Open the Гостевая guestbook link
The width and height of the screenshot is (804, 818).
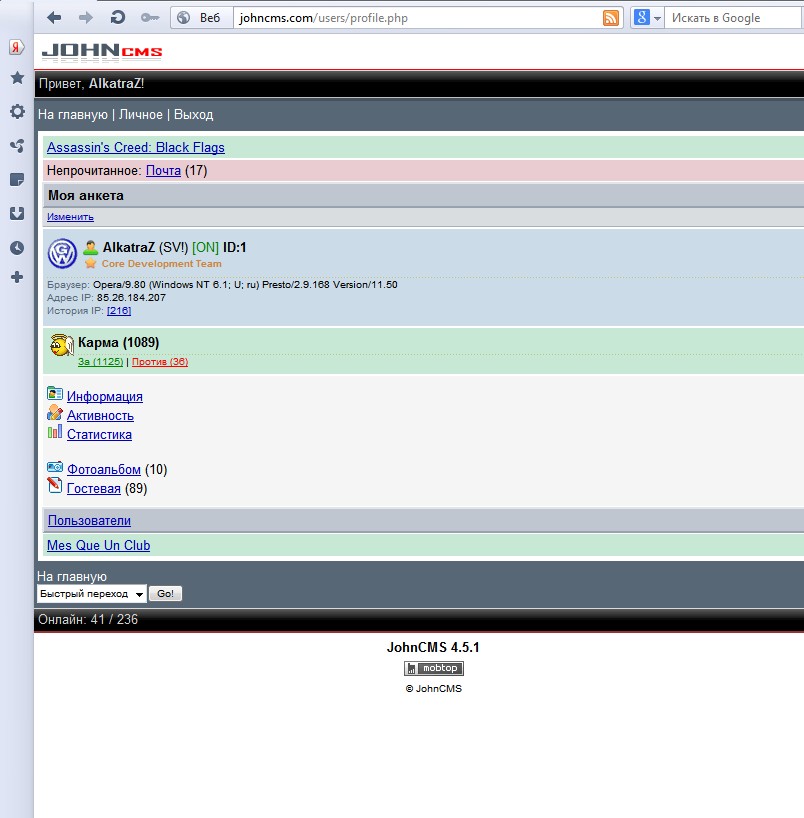tap(94, 489)
